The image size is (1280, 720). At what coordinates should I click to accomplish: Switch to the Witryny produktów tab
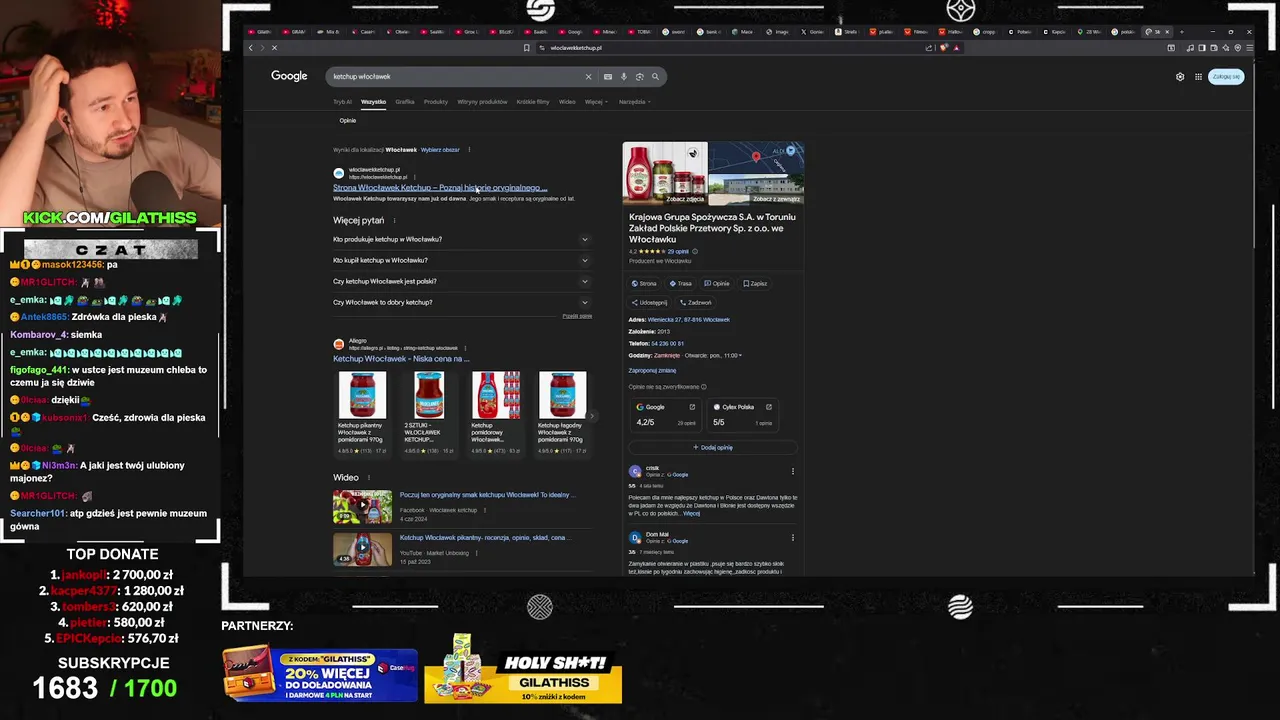(482, 102)
